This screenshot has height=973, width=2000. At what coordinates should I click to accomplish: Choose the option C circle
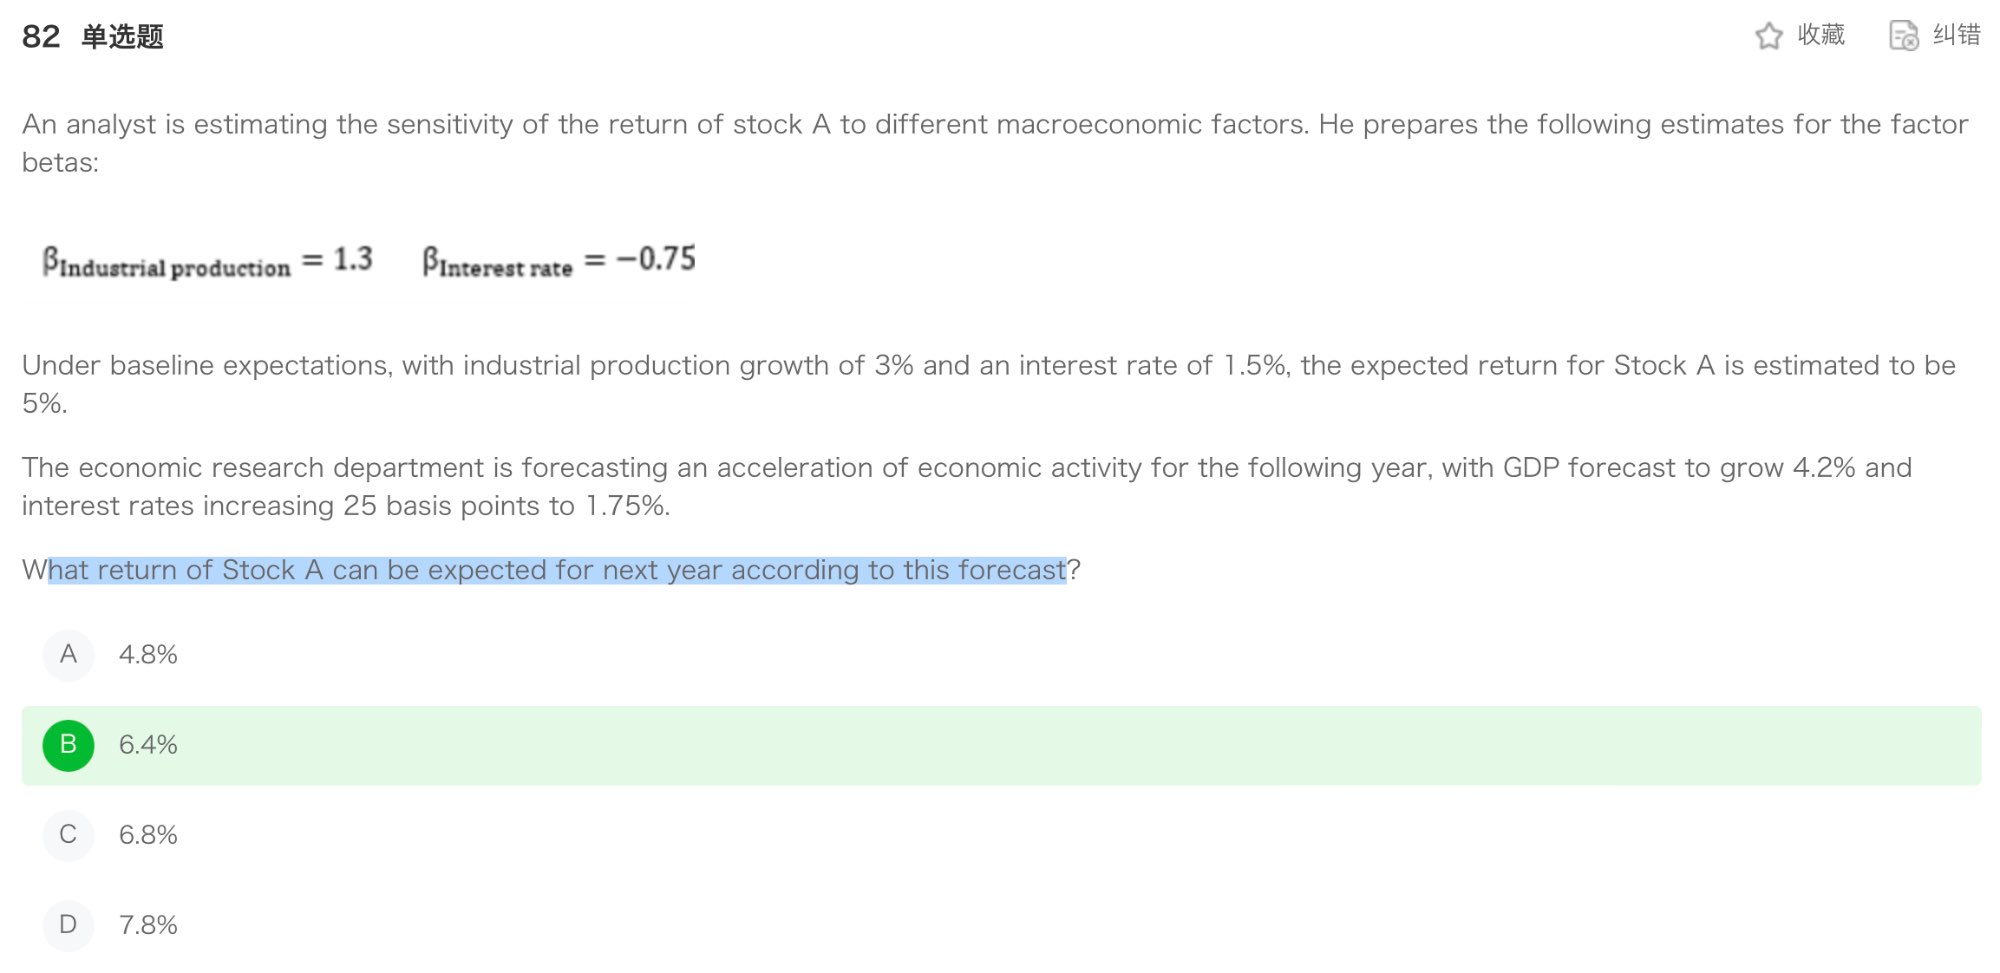point(68,835)
